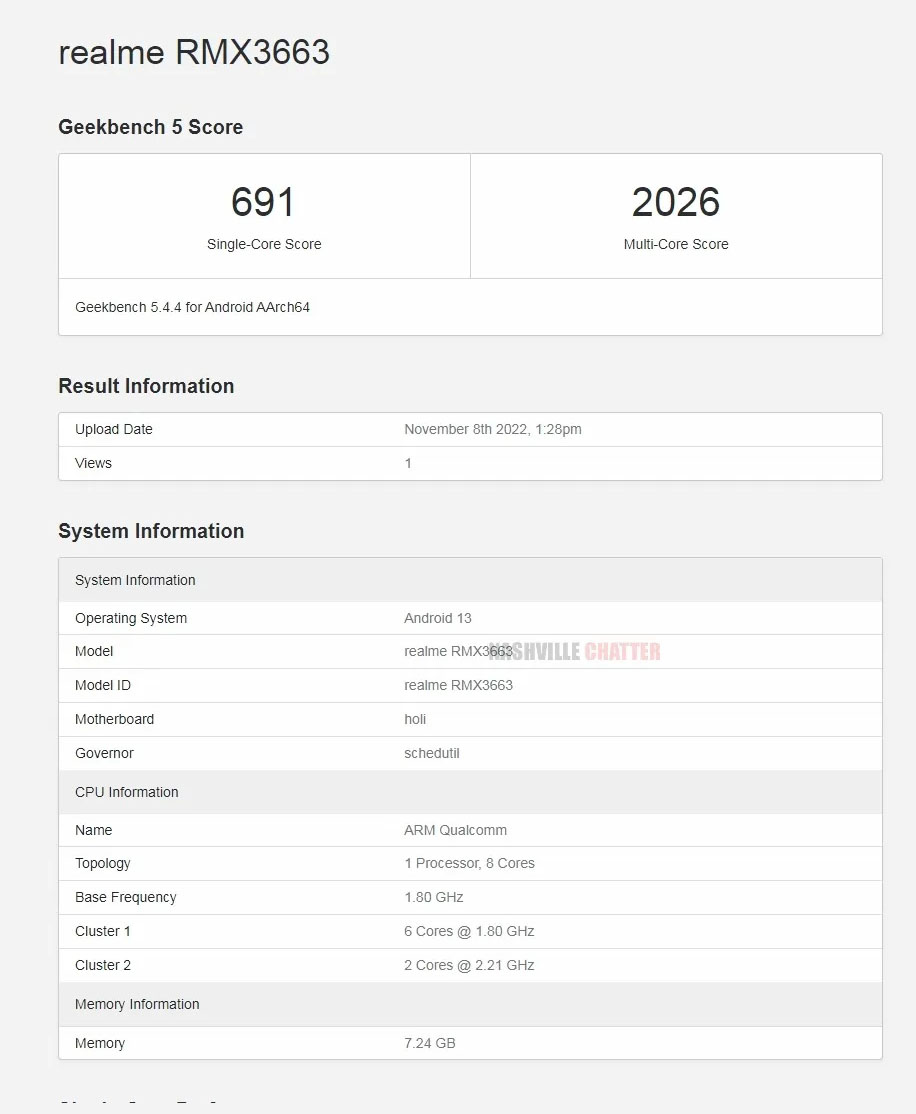This screenshot has height=1114, width=916.
Task: Select the Android 13 operating system value
Action: (x=437, y=618)
